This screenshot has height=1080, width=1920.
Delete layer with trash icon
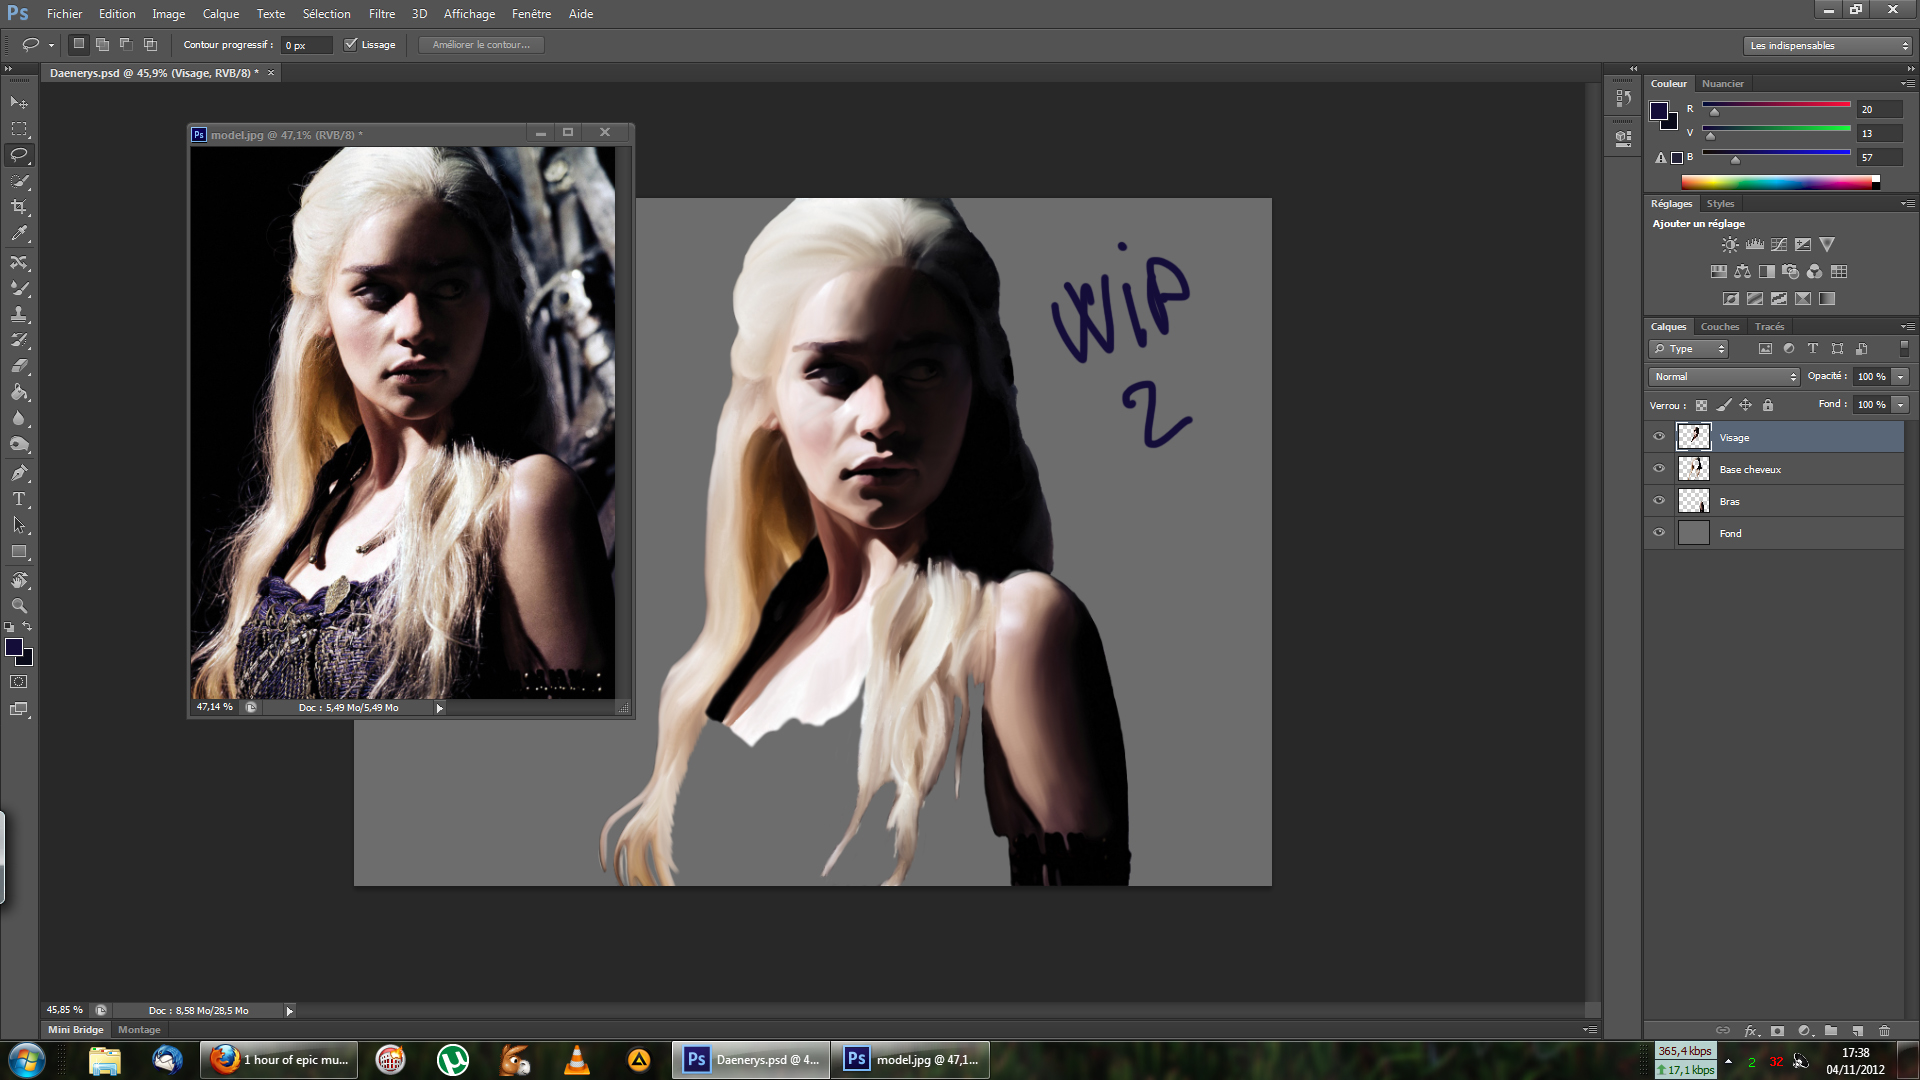[1884, 1031]
